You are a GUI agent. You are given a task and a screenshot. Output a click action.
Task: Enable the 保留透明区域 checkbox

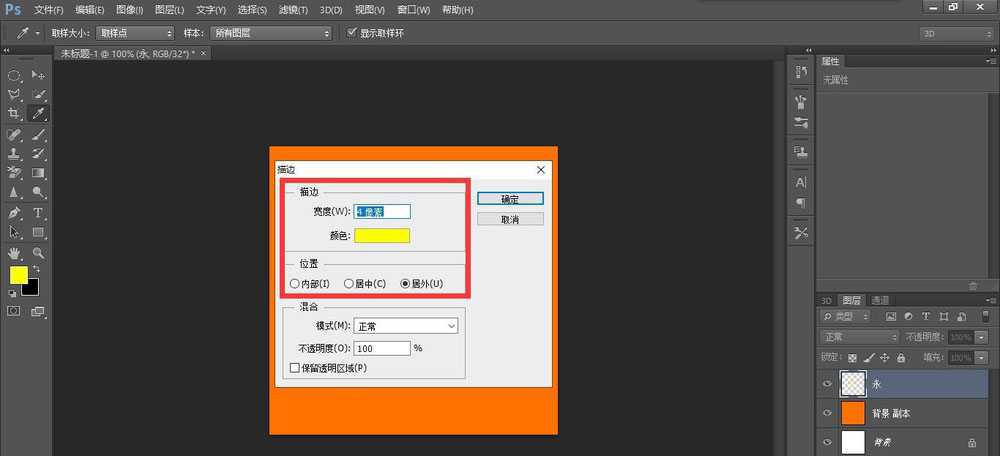[x=294, y=368]
